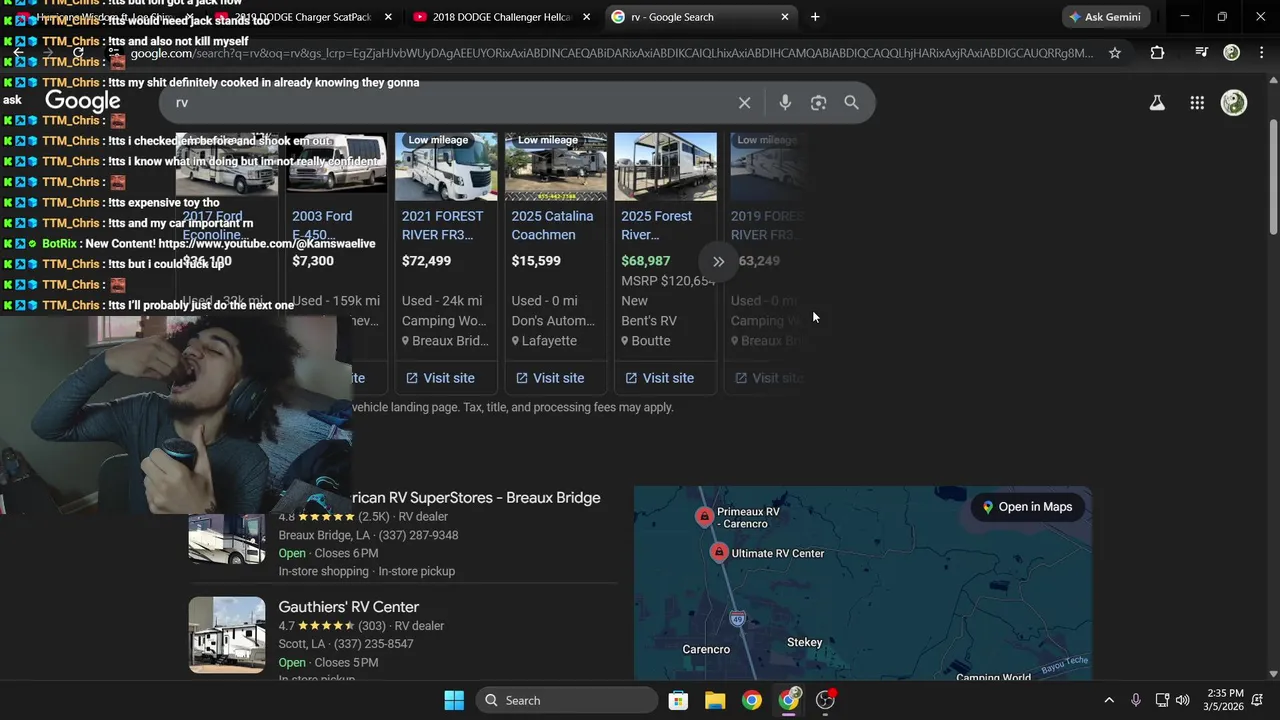Viewport: 1280px width, 720px height.
Task: Open 2021 FOREST RIVER FR3 listing title
Action: (442, 225)
